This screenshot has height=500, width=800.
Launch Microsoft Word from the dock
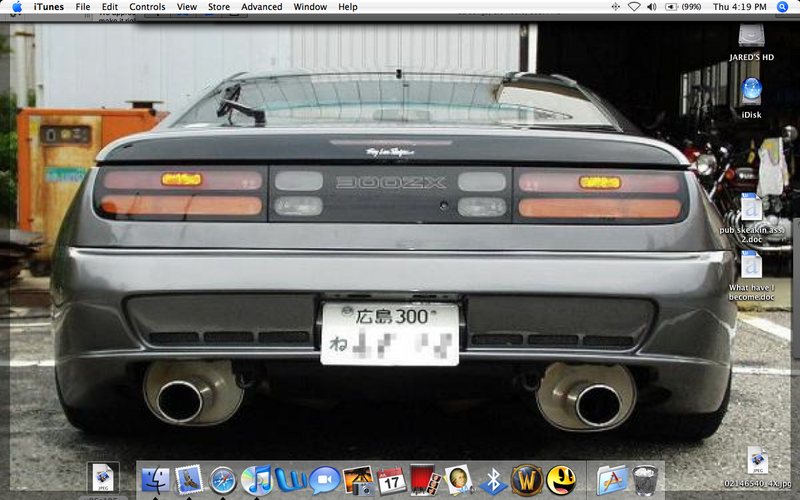click(291, 480)
